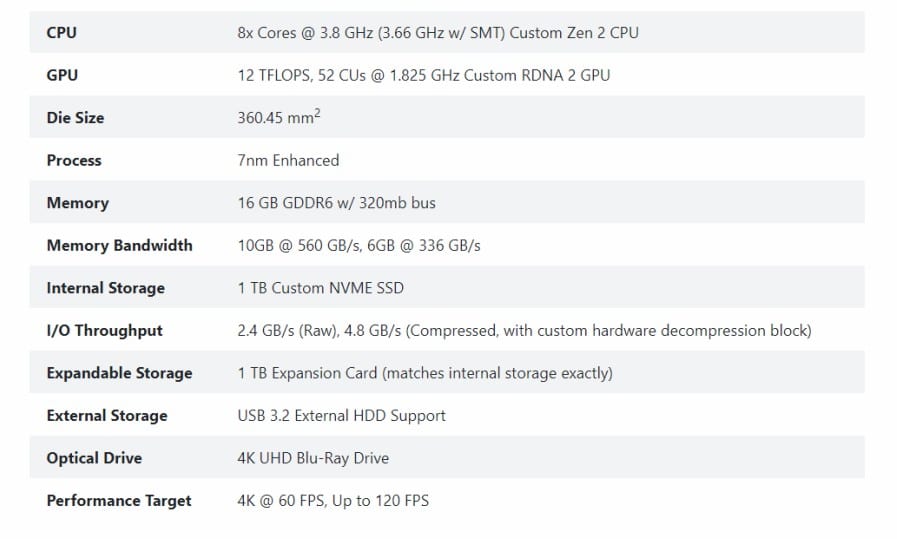Image resolution: width=897 pixels, height=539 pixels.
Task: Click the 1 TB Custom NVME SSD text
Action: (x=320, y=288)
